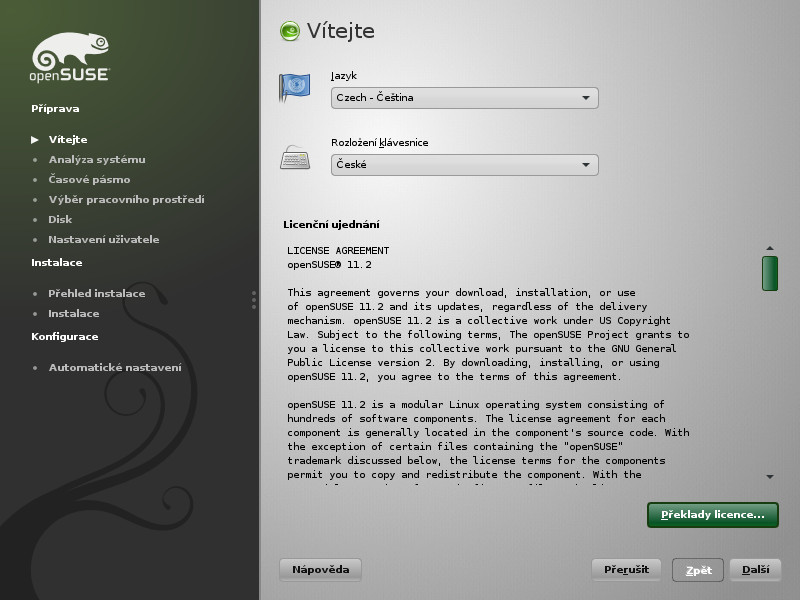
Task: Click the green Vítejte title icon
Action: pyautogui.click(x=290, y=31)
